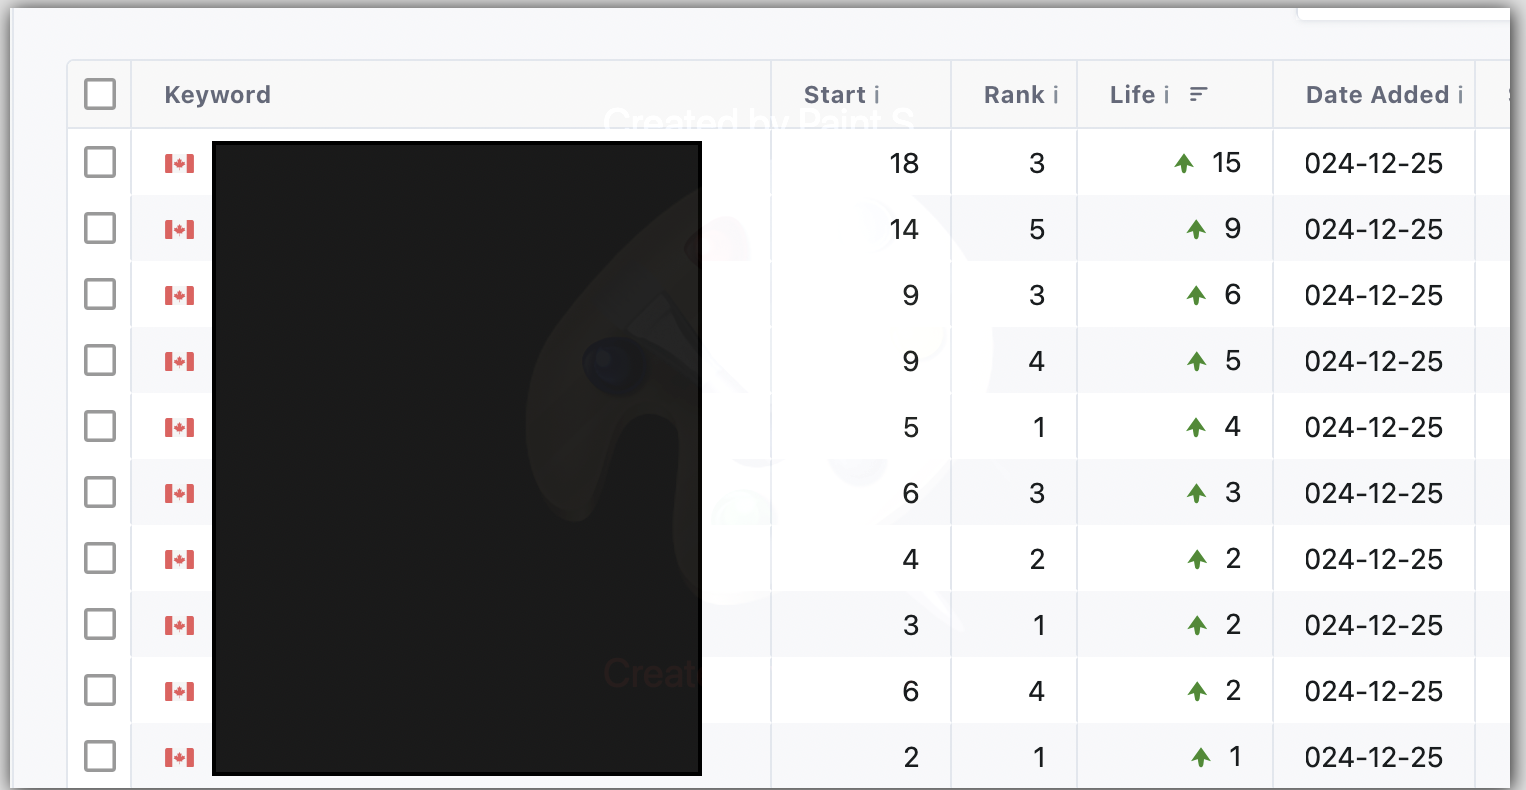The image size is (1526, 790).
Task: Click date 024-12-25 in row with Start 18
Action: pyautogui.click(x=1374, y=163)
